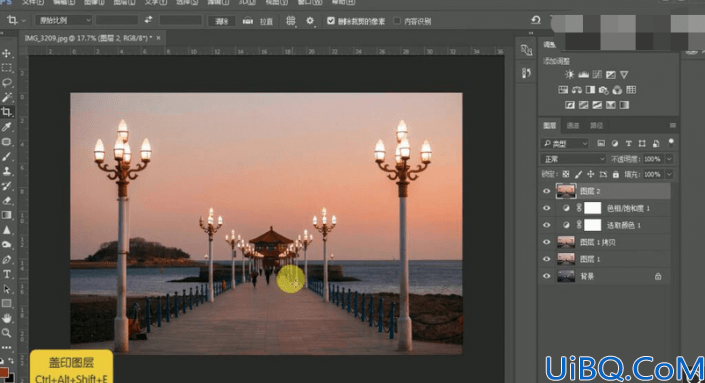
Task: Lock all with the padlock icon
Action: [616, 174]
